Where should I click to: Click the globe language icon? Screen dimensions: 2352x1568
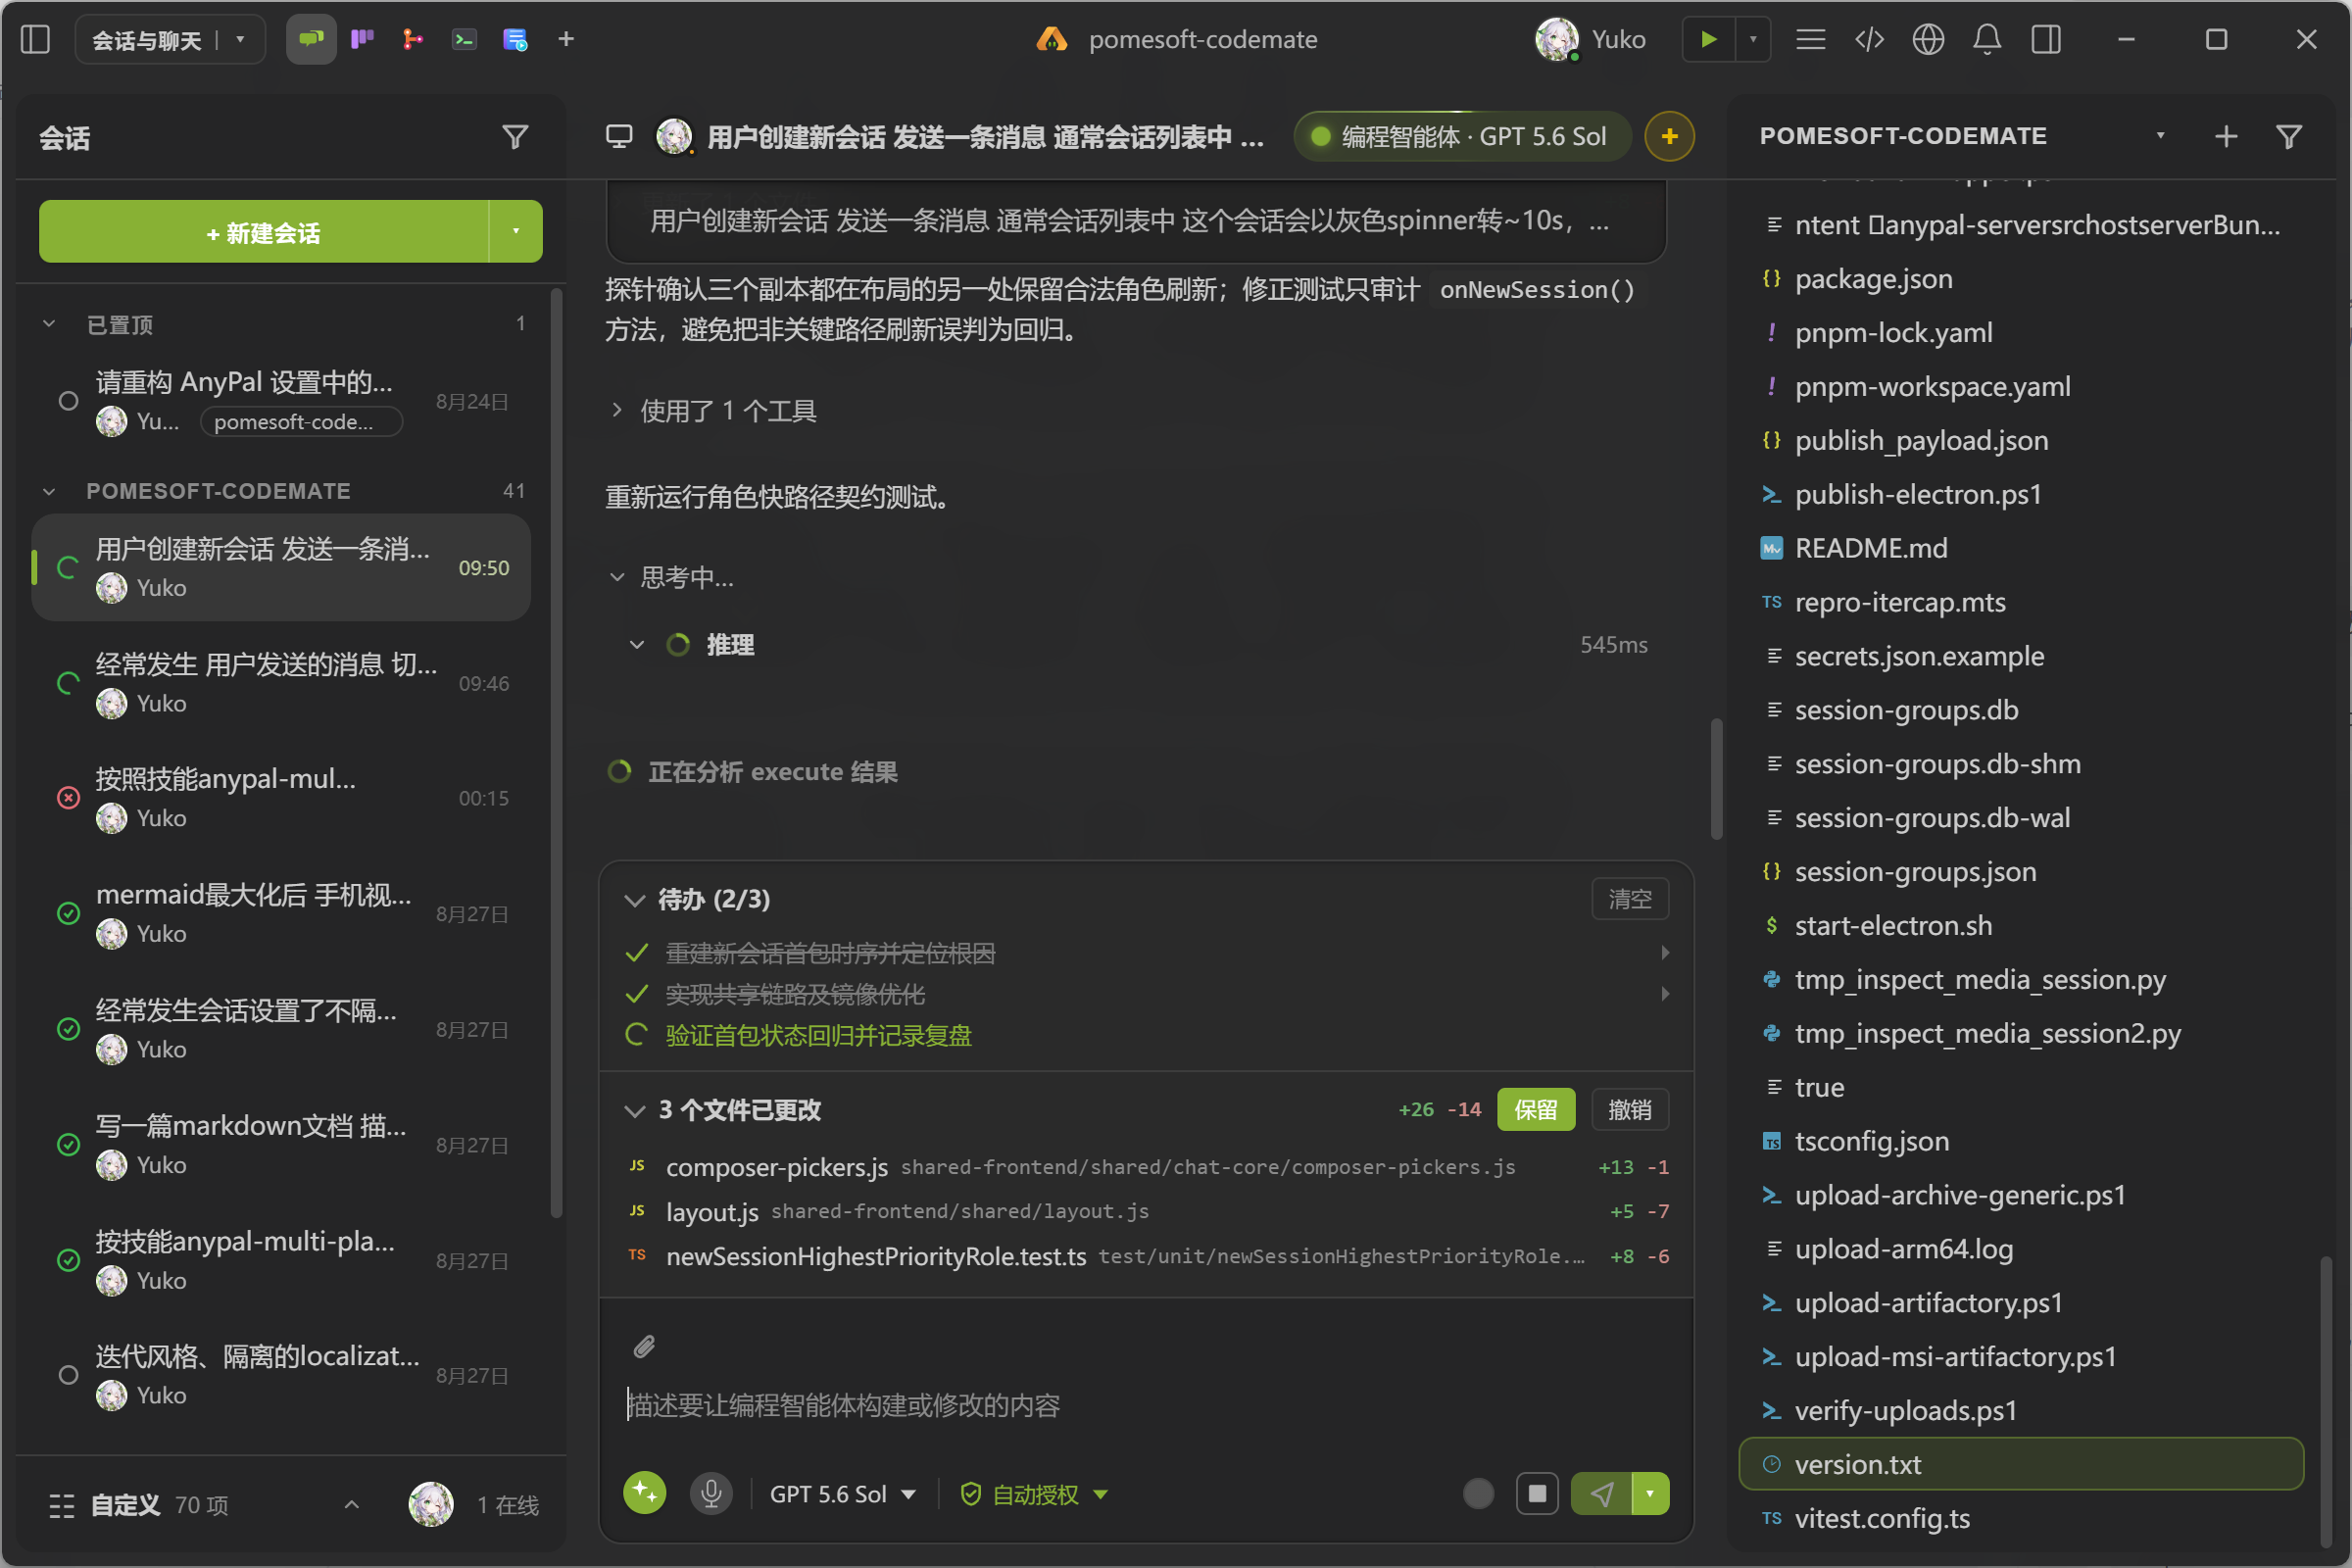(1929, 40)
